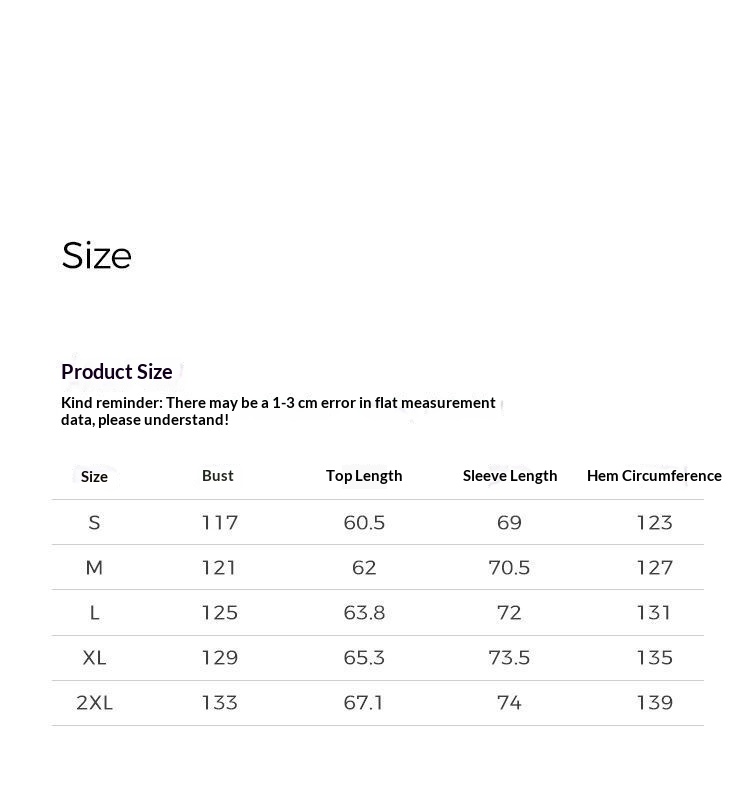750x799 pixels.
Task: Click the kind reminder measurement note
Action: coord(278,411)
